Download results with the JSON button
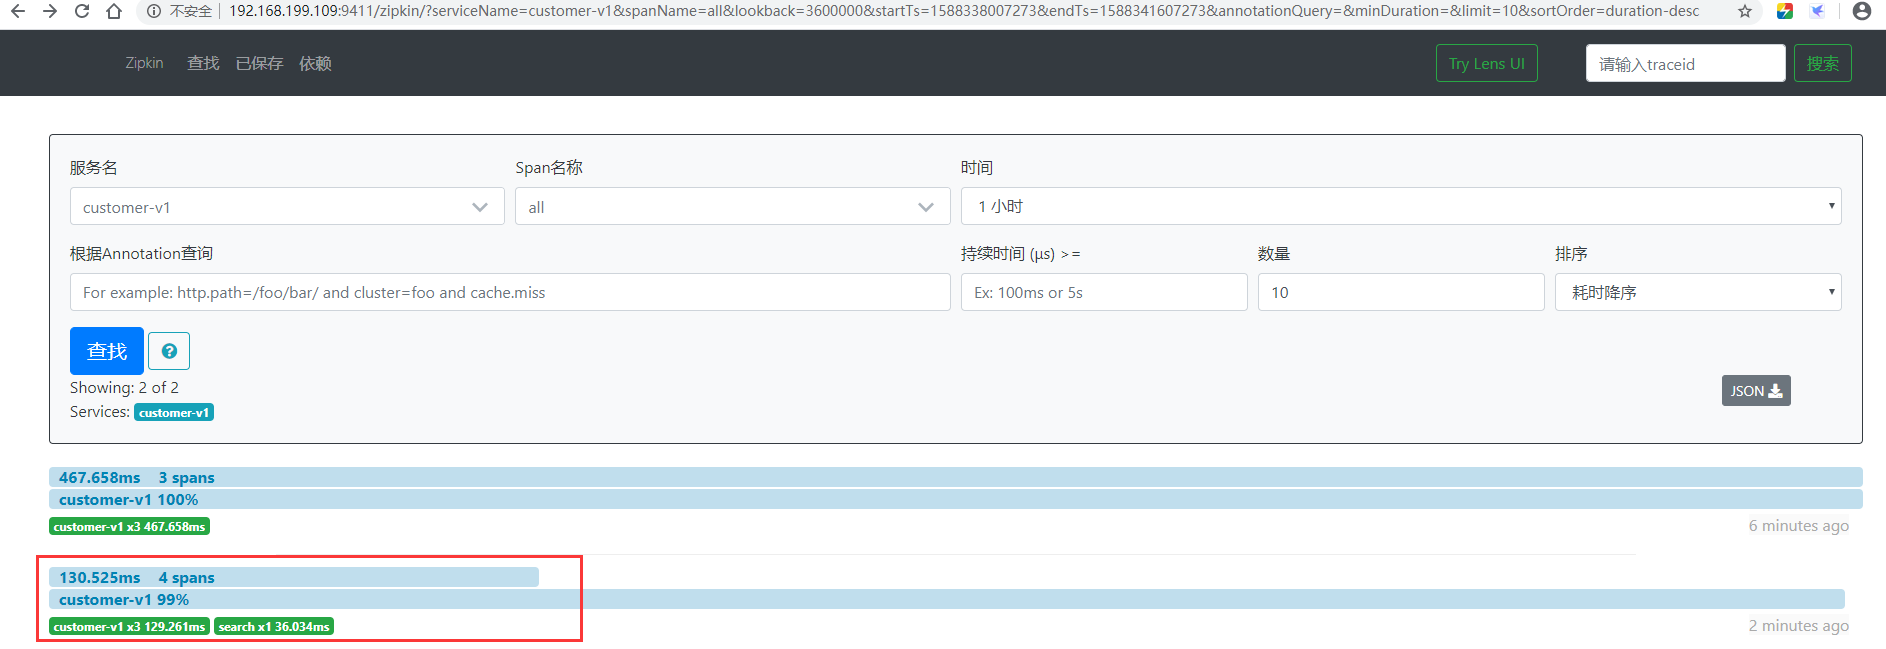The height and width of the screenshot is (649, 1886). click(x=1756, y=391)
